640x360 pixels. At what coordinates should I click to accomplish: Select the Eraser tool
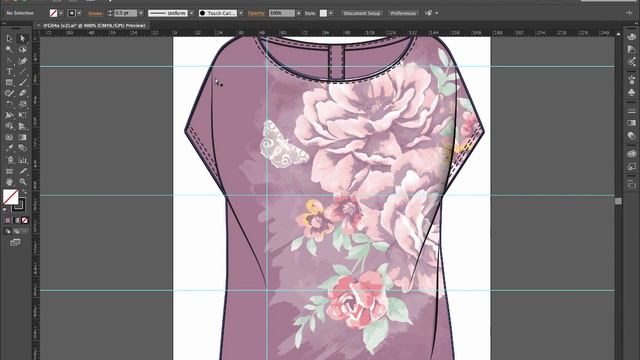(22, 93)
